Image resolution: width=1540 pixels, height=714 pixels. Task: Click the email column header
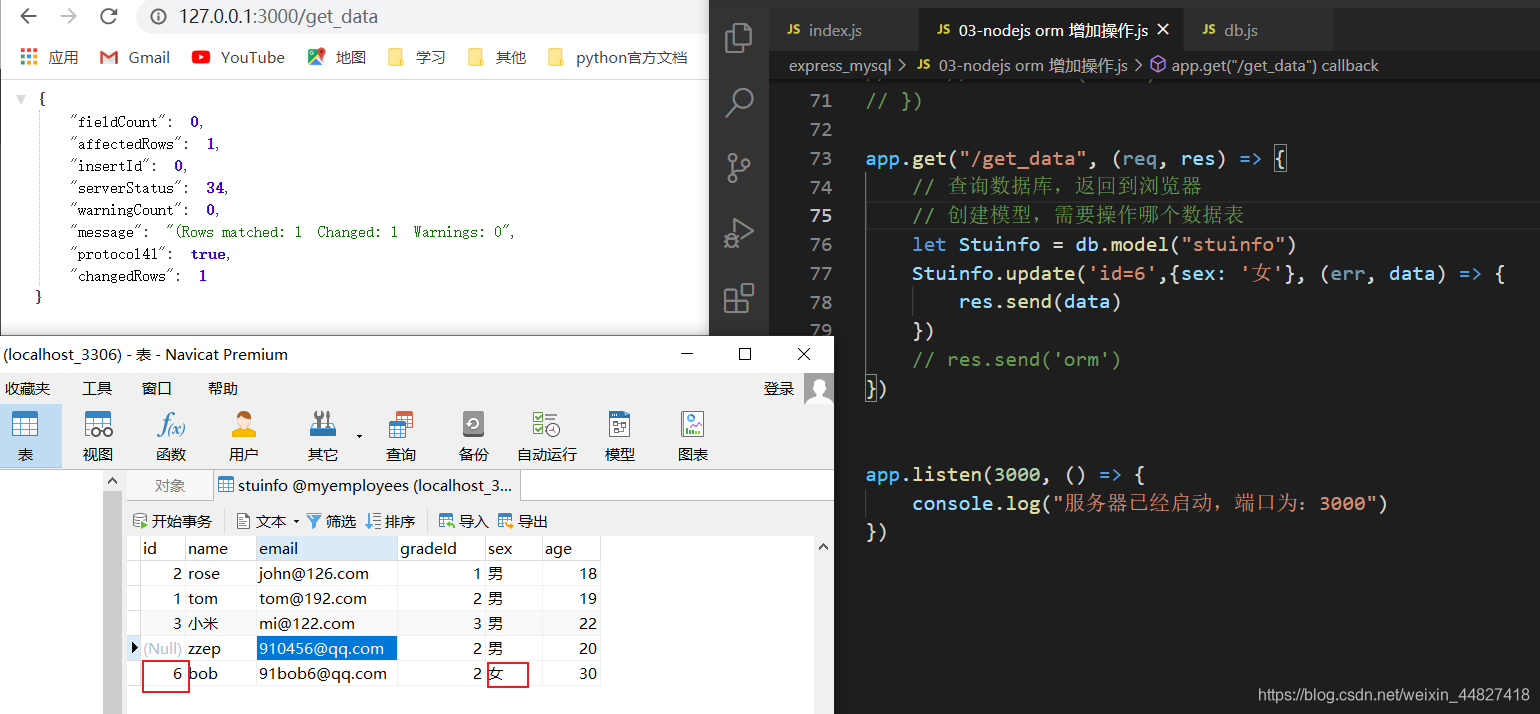(x=327, y=548)
